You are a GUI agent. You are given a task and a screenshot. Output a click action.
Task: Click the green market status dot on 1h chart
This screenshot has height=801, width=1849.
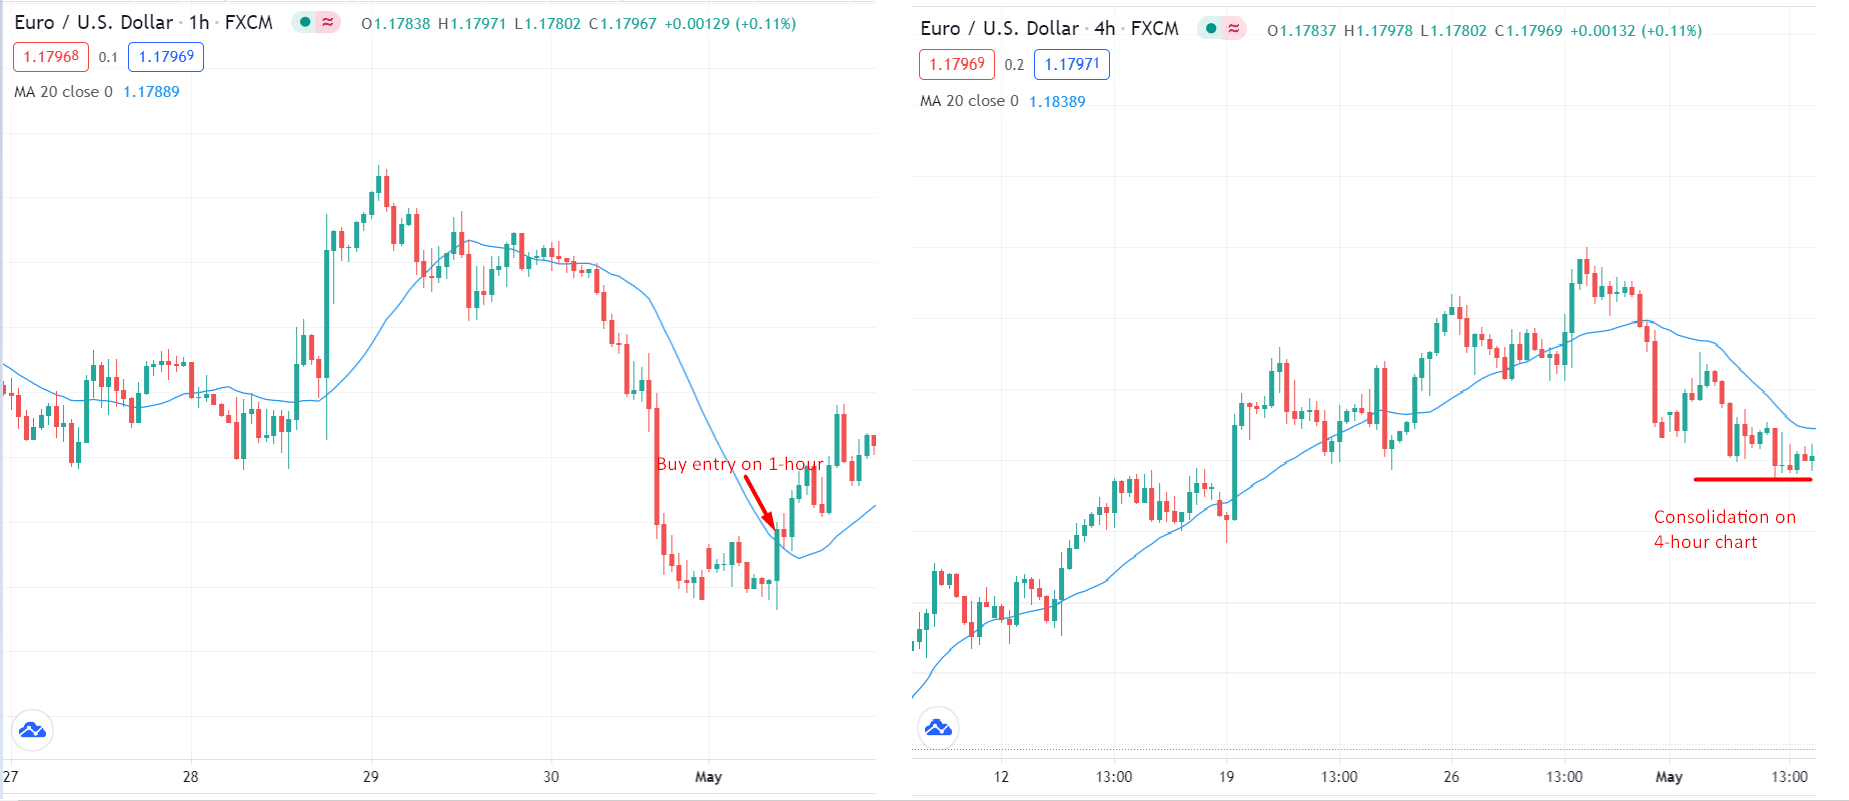tap(305, 22)
